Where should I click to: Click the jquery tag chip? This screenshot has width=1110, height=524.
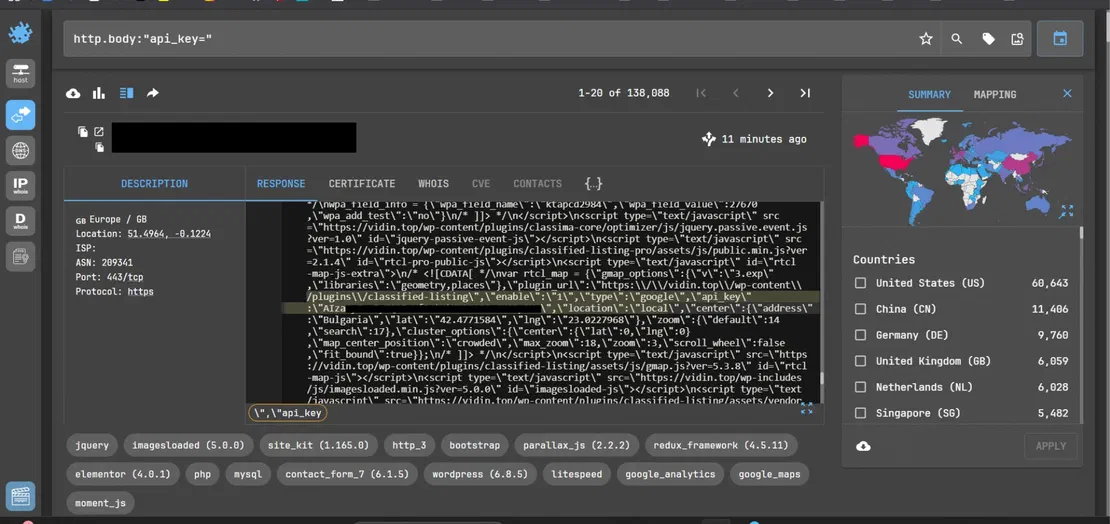pyautogui.click(x=92, y=445)
